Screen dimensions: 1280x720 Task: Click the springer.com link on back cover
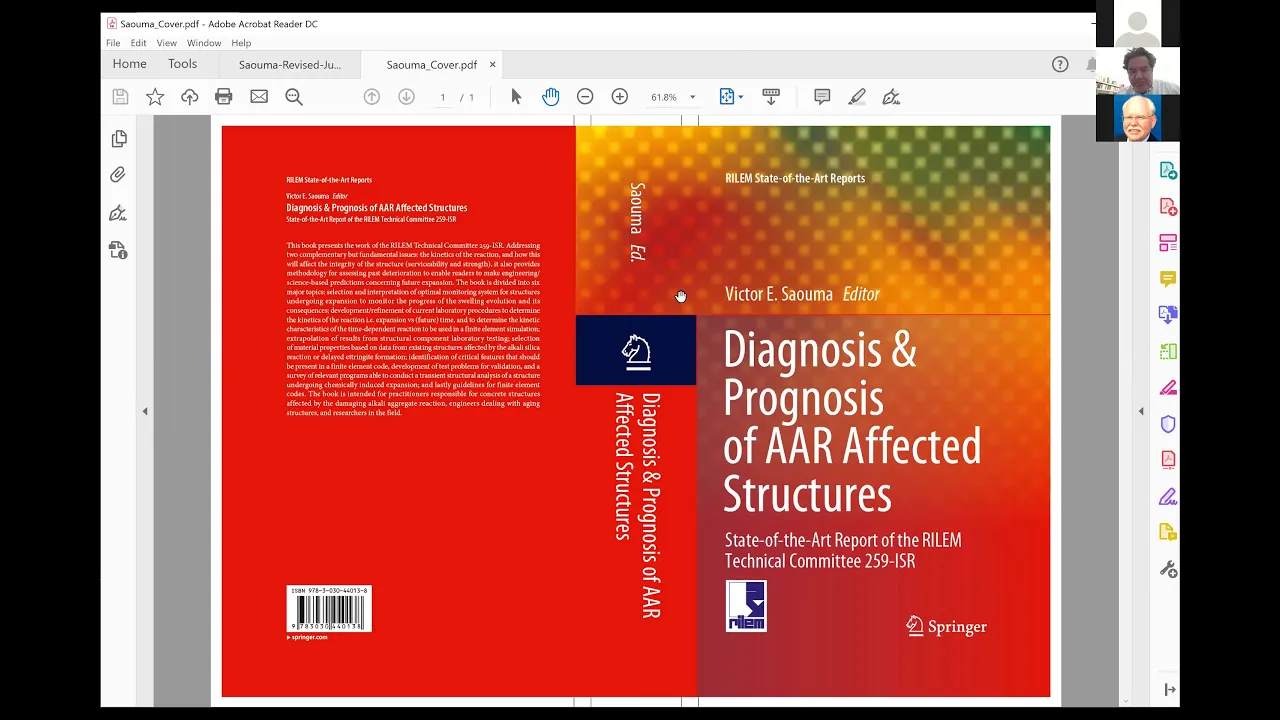pos(308,637)
